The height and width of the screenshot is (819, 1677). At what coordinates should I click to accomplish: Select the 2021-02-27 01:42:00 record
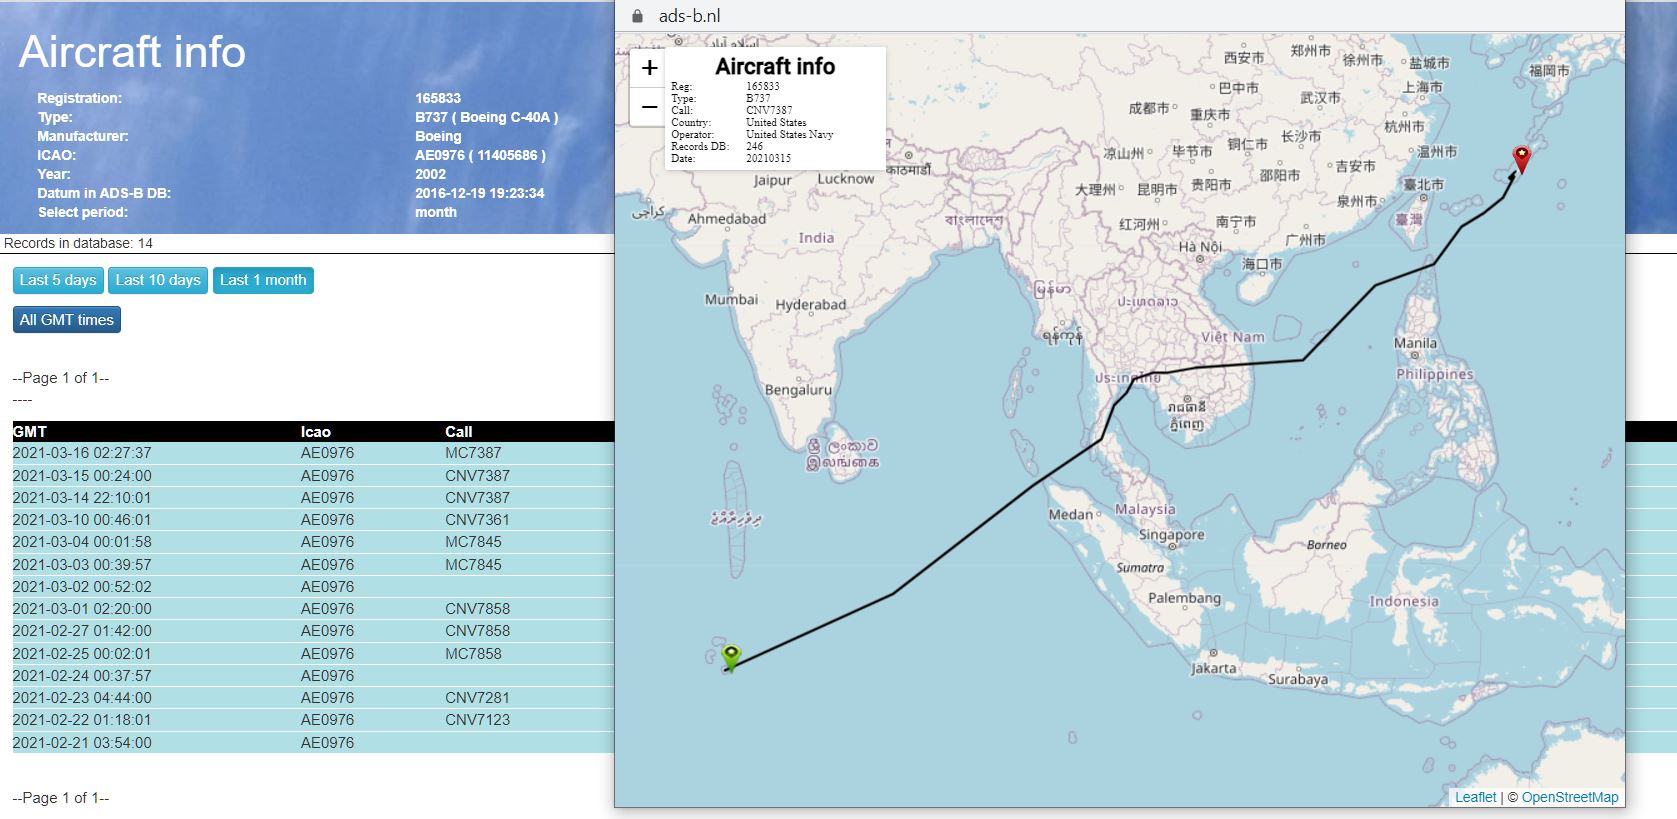click(313, 631)
